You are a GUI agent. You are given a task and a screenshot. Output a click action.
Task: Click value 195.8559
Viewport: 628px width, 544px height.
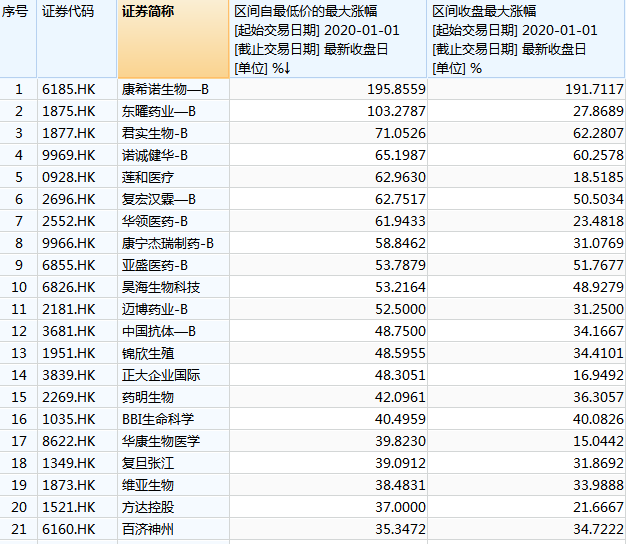(397, 89)
